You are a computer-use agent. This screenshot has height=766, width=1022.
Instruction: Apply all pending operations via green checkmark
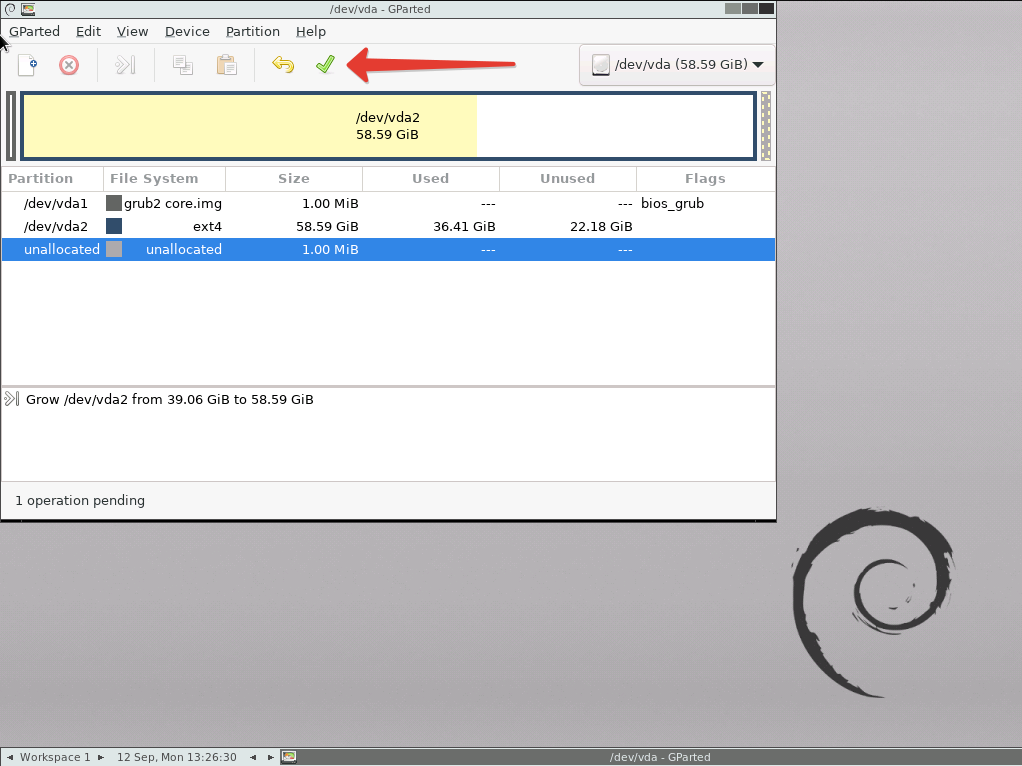(324, 64)
